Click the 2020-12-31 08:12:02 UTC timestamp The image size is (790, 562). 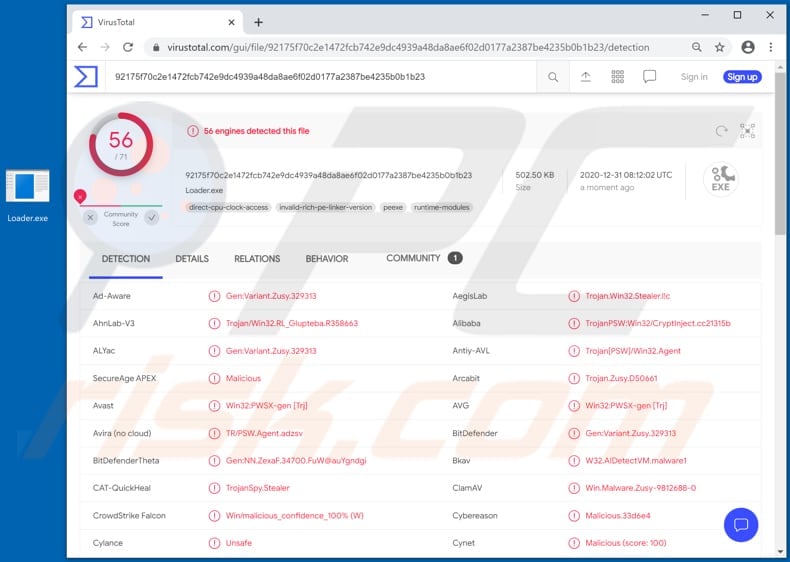(626, 175)
